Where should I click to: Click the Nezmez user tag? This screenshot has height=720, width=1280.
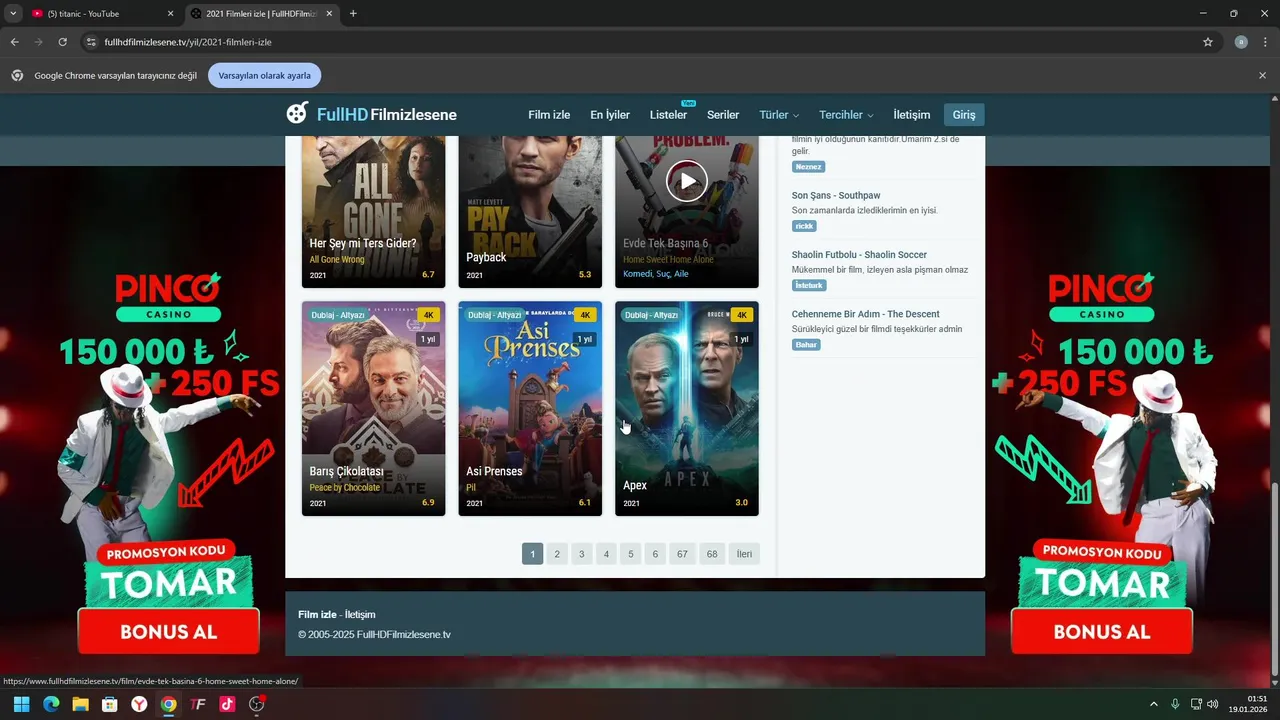coord(808,167)
